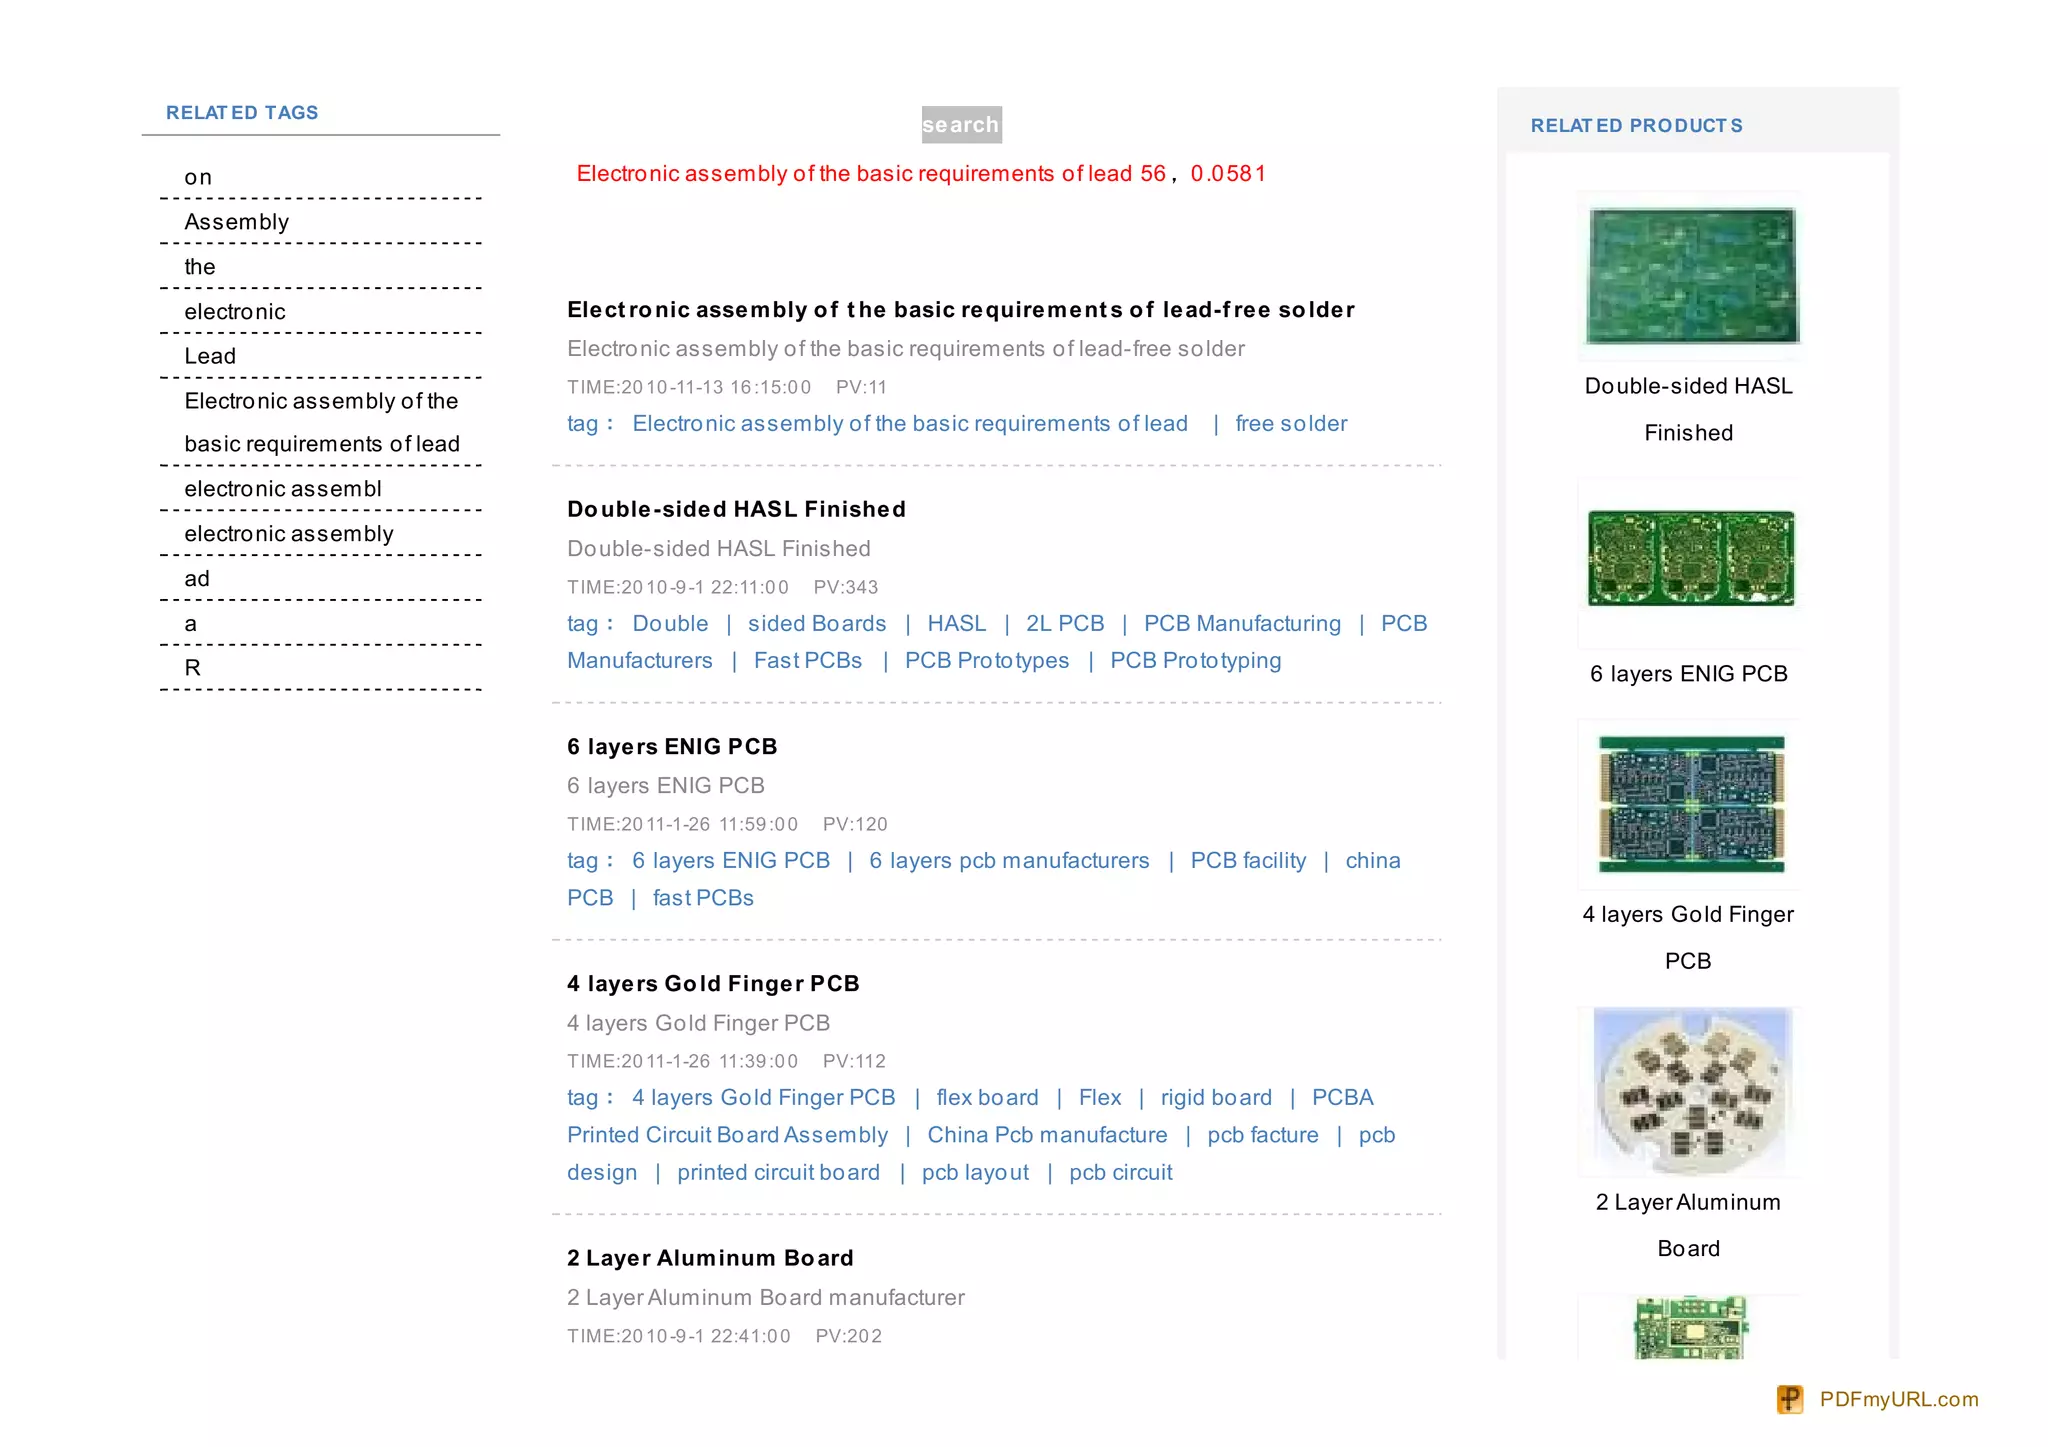This screenshot has width=2048, height=1447.
Task: Select the 'electronic assembly' related tag
Action: [x=289, y=534]
